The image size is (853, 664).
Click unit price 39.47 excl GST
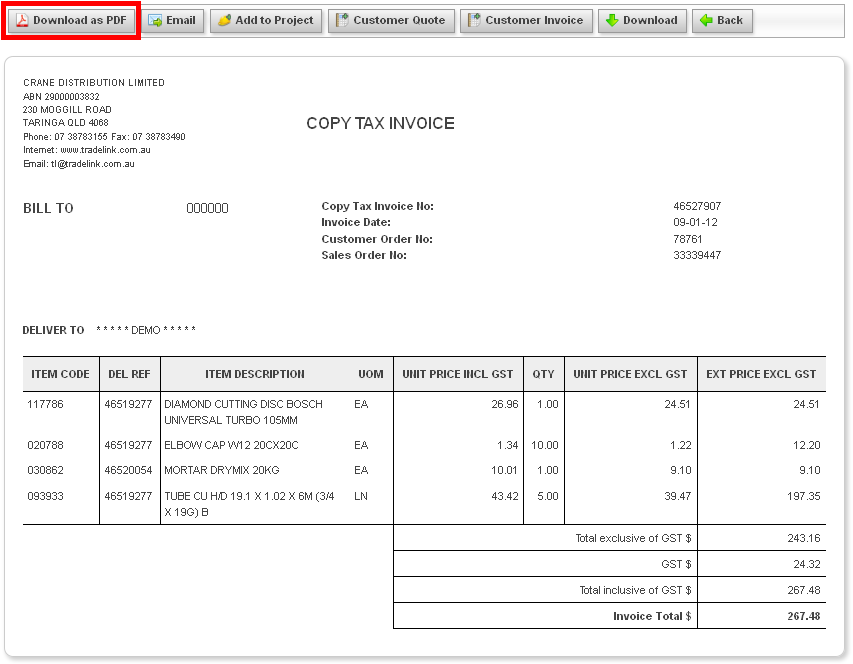click(678, 496)
